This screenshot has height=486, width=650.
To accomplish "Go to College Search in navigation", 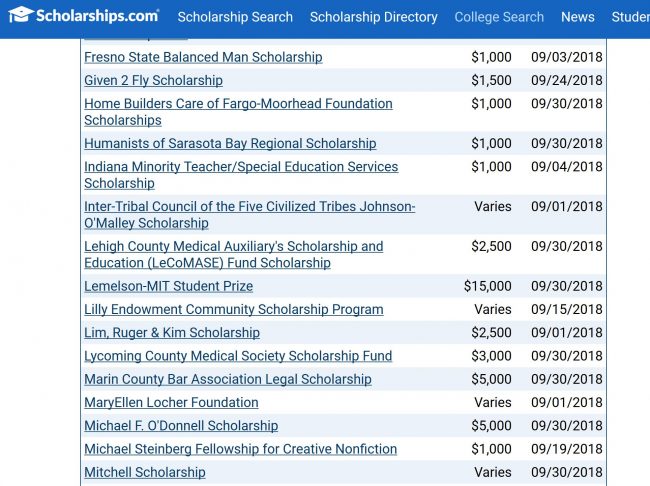I will pyautogui.click(x=499, y=17).
